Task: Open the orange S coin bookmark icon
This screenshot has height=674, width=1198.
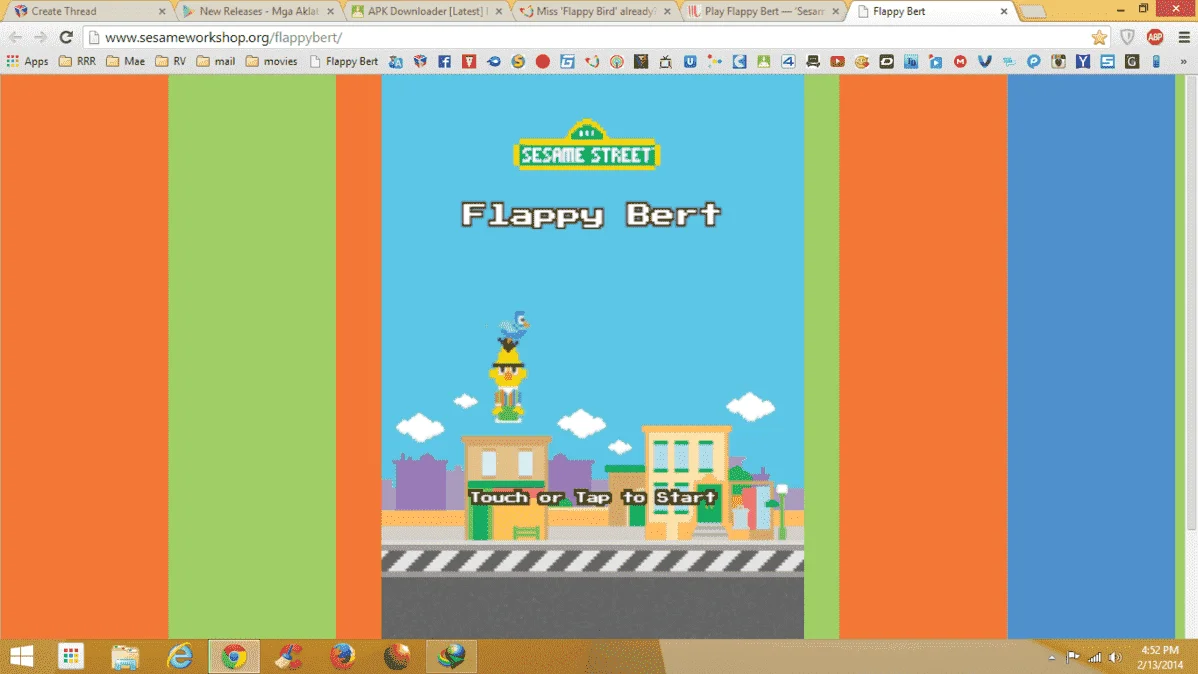Action: click(518, 61)
